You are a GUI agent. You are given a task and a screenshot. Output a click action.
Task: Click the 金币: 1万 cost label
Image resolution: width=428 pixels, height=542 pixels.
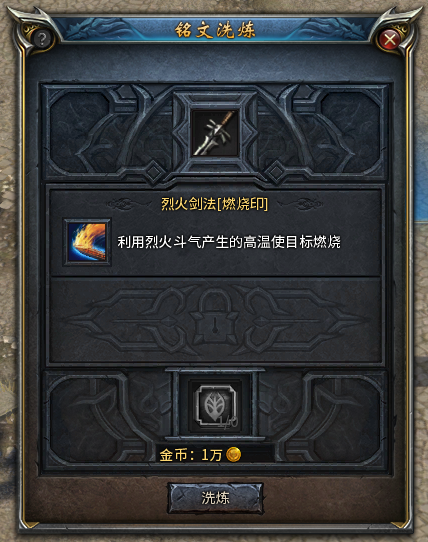(x=190, y=455)
